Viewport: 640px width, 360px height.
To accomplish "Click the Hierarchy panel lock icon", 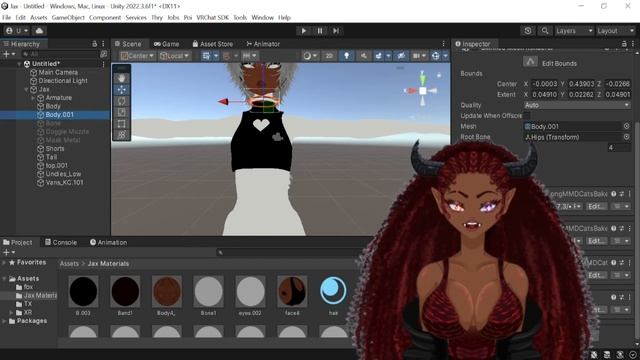I will (94, 44).
